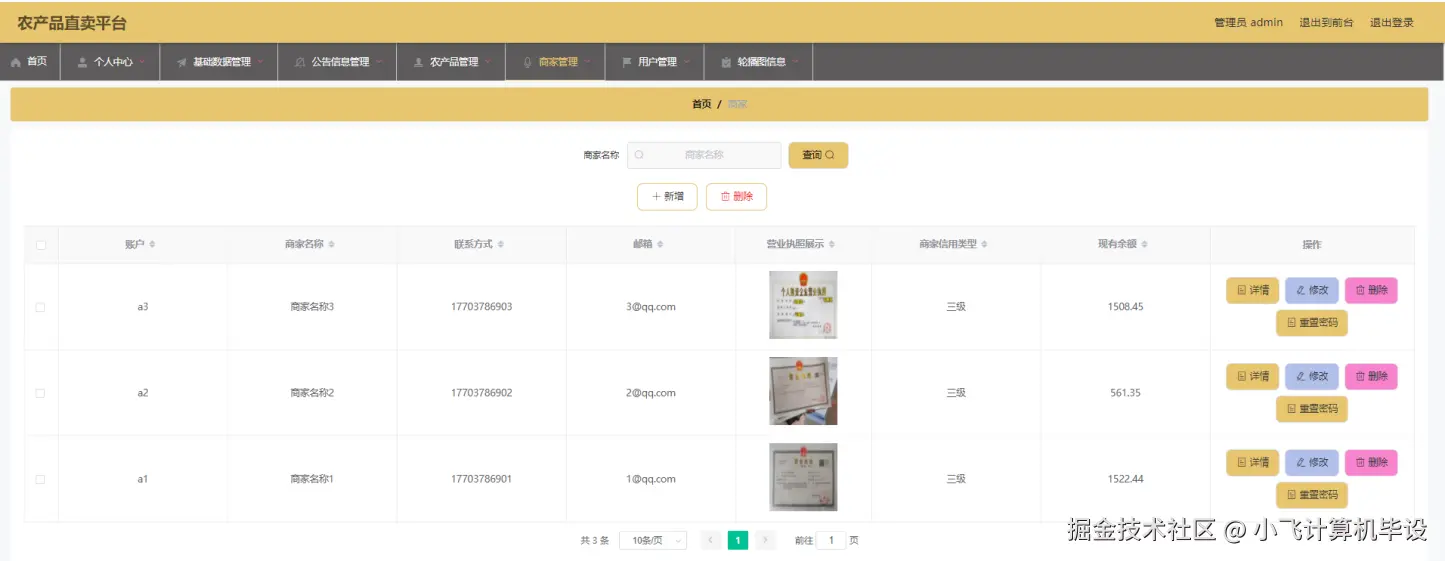1445x561 pixels.
Task: Click 首页 in the breadcrumb
Action: pyautogui.click(x=702, y=104)
